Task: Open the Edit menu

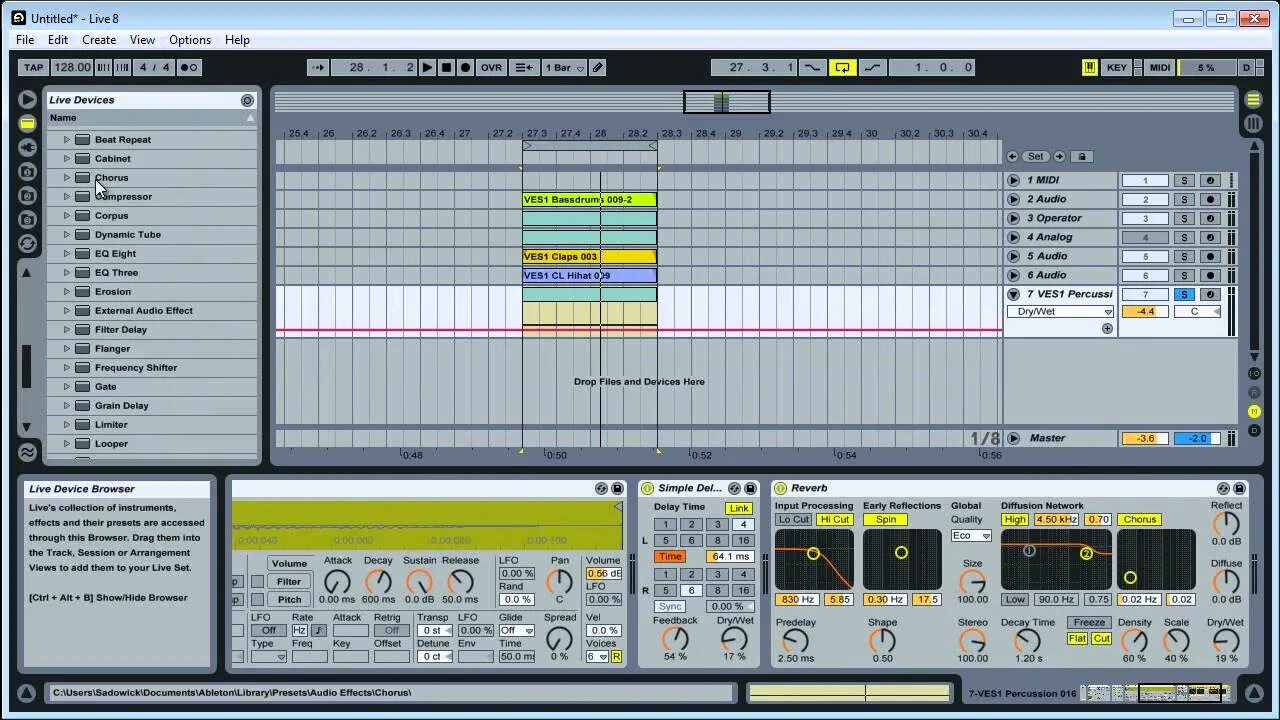Action: (58, 39)
